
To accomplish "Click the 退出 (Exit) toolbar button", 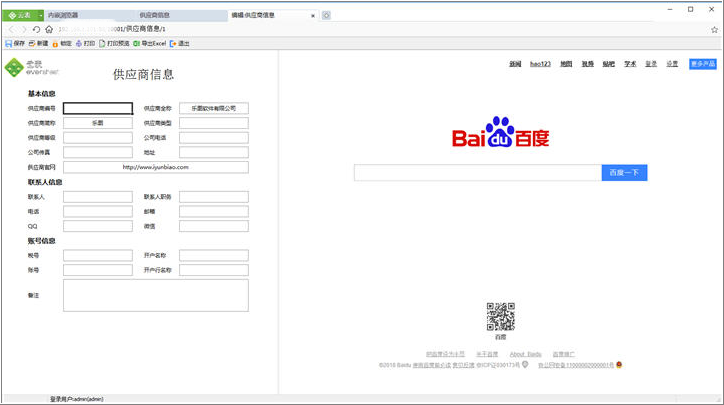I will (x=180, y=43).
